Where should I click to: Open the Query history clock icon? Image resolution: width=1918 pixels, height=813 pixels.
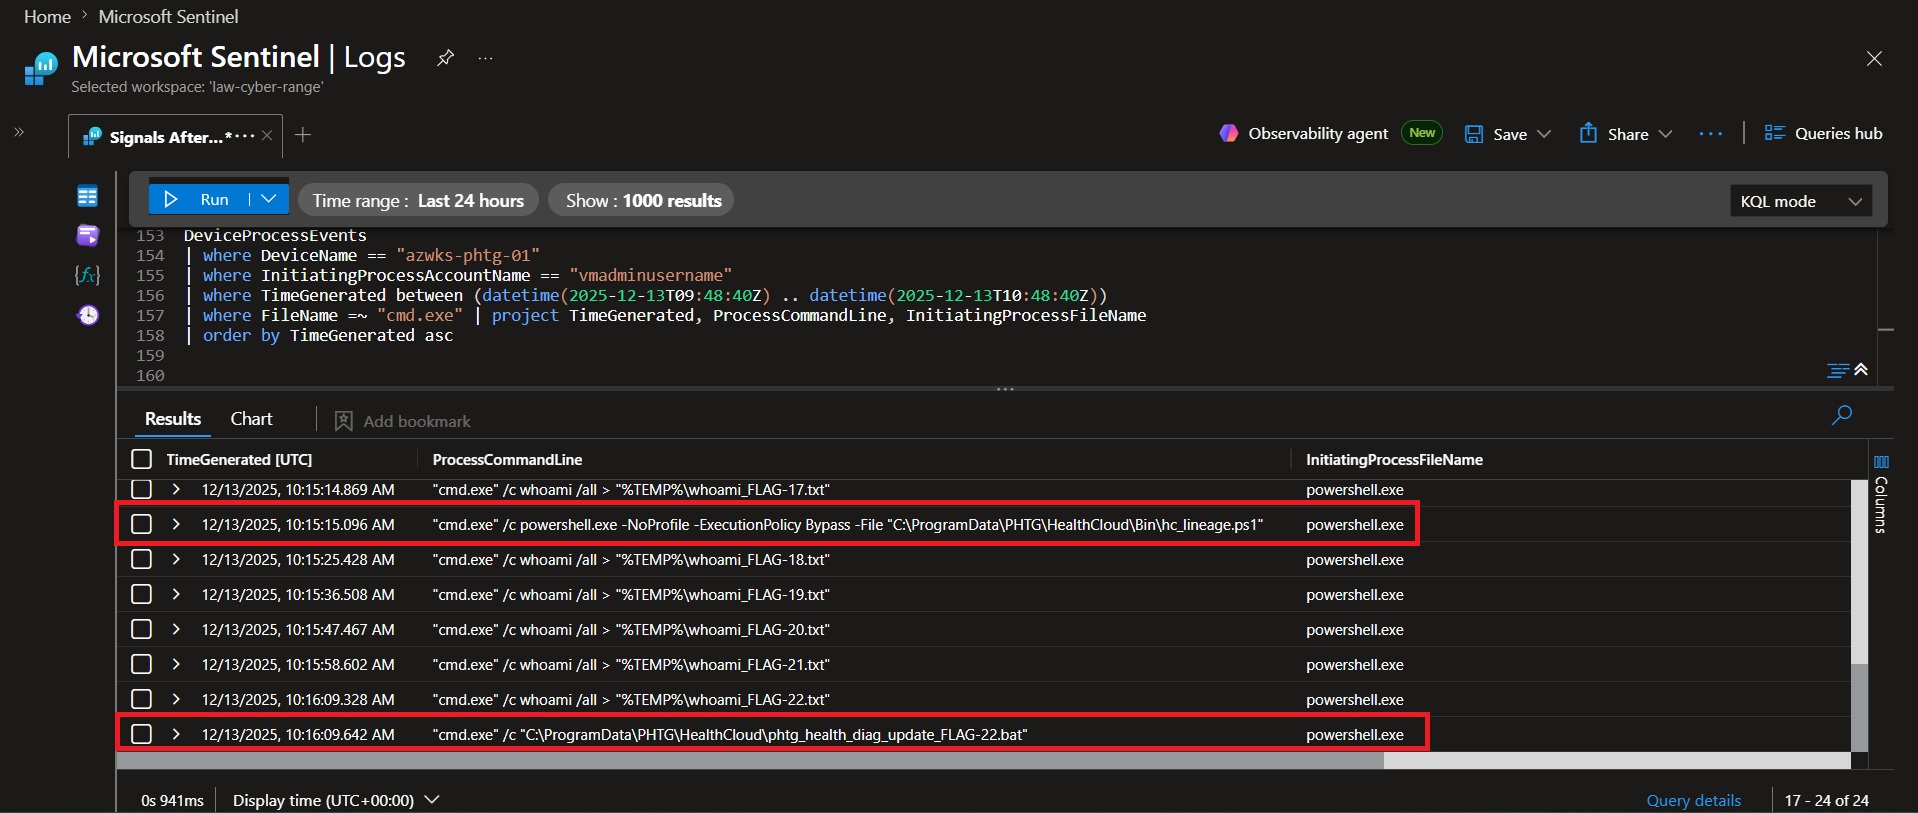(x=88, y=315)
